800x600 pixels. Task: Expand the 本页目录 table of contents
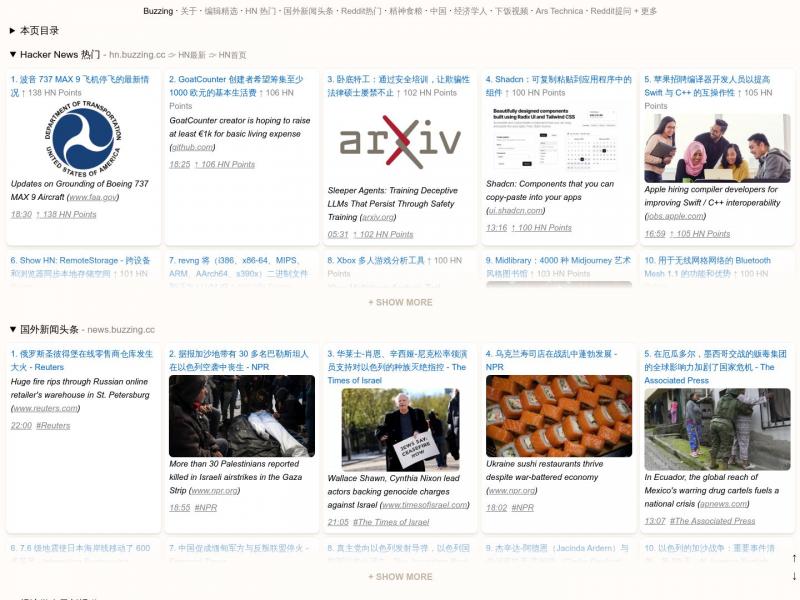[13, 31]
